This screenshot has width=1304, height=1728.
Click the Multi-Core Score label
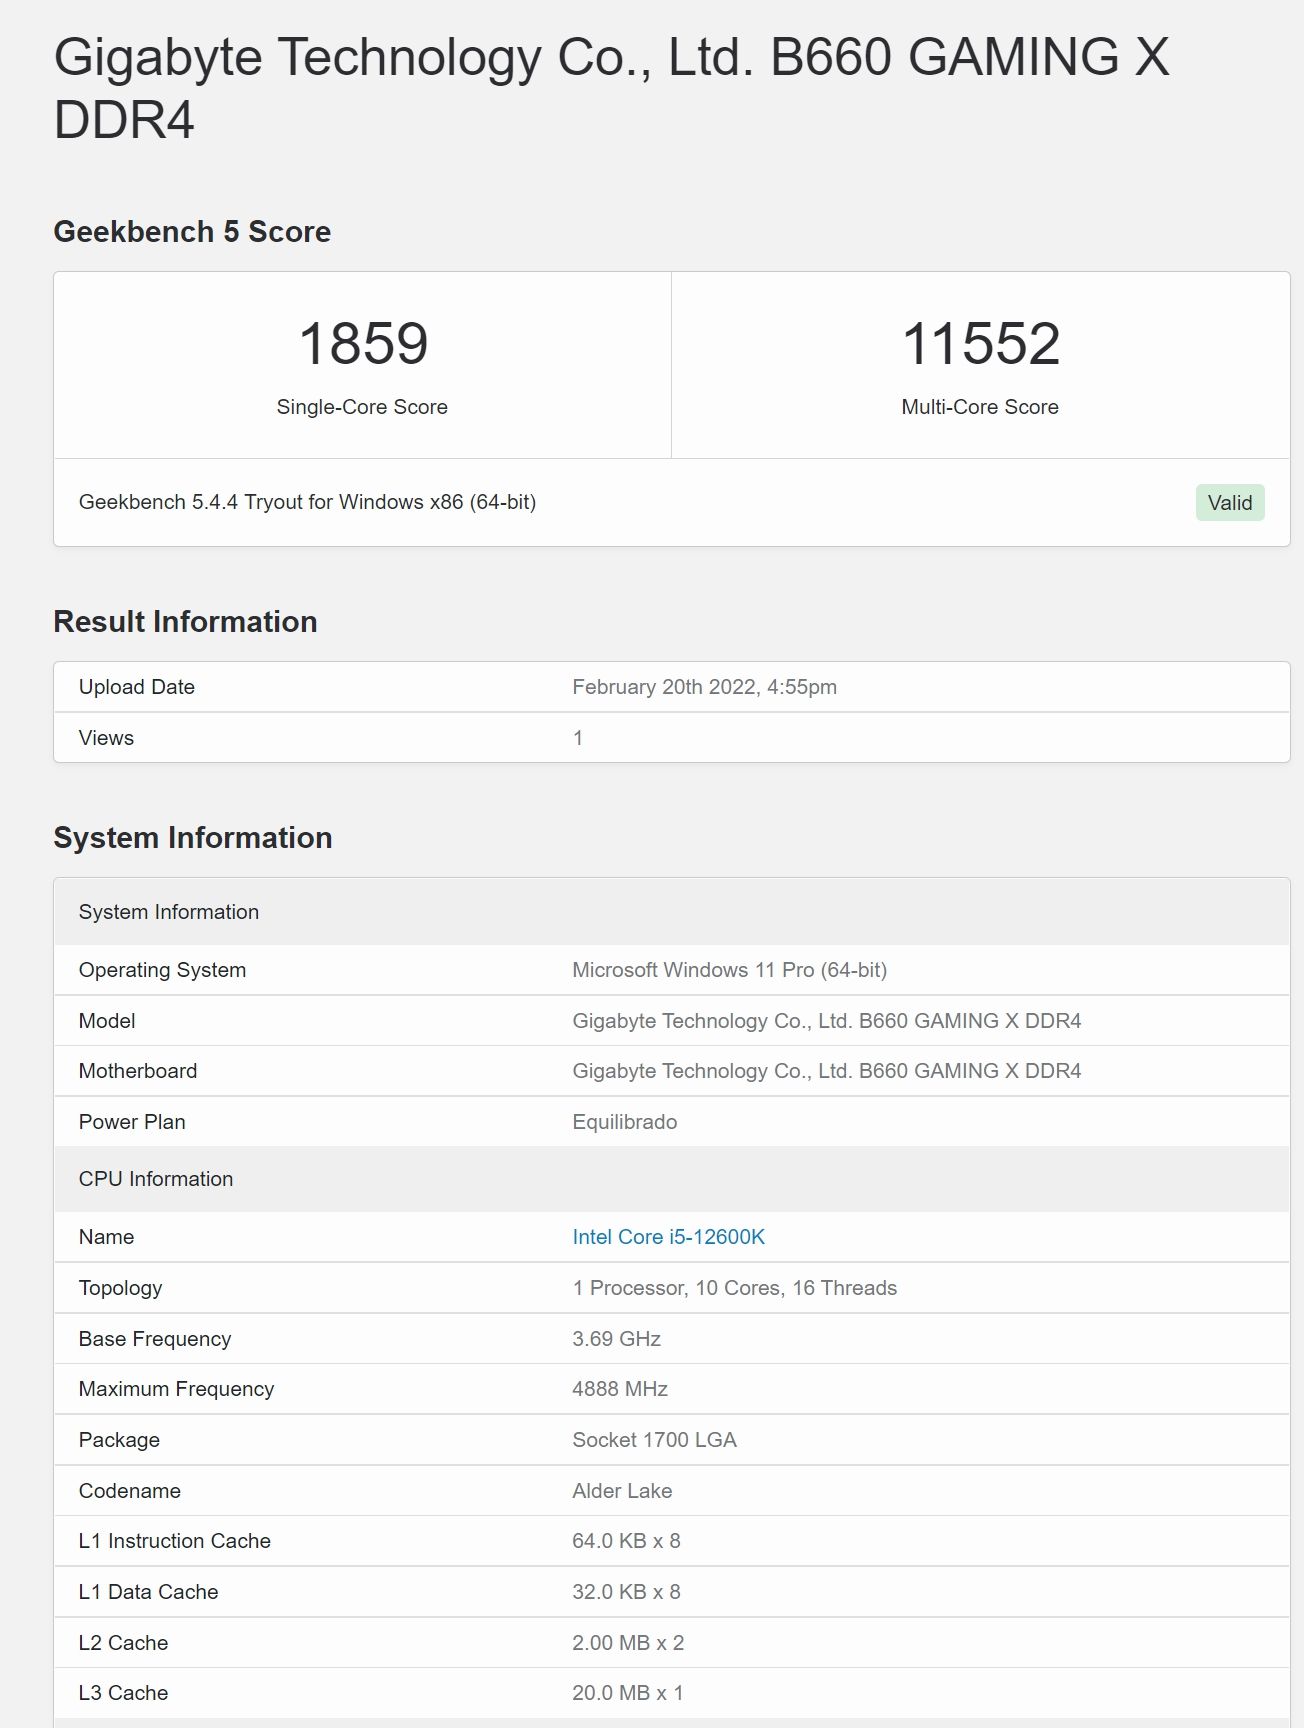980,407
